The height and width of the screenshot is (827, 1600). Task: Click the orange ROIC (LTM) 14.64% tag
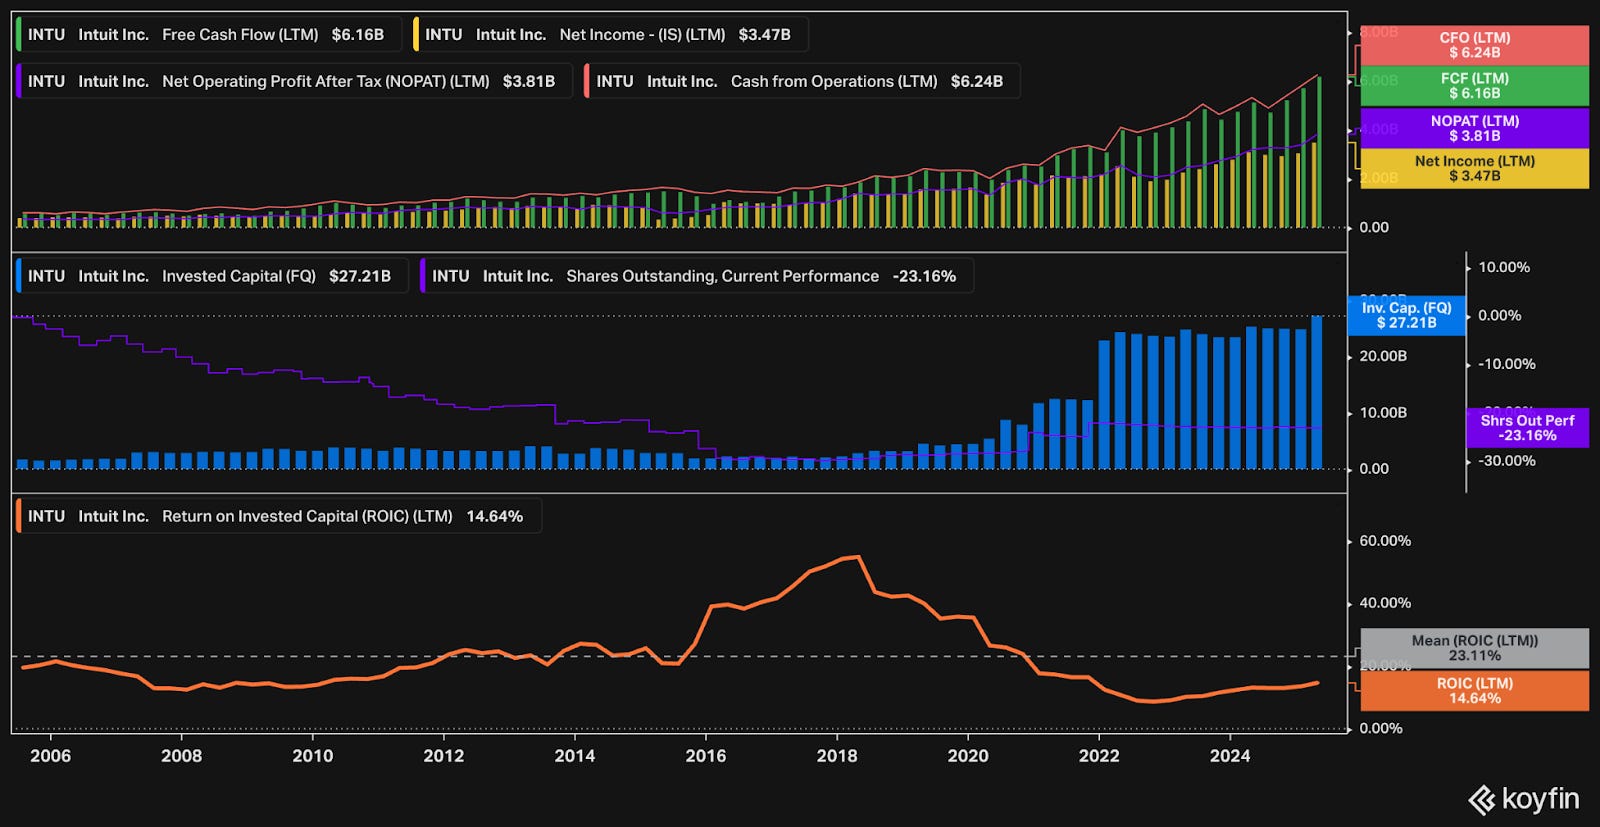click(x=1474, y=691)
